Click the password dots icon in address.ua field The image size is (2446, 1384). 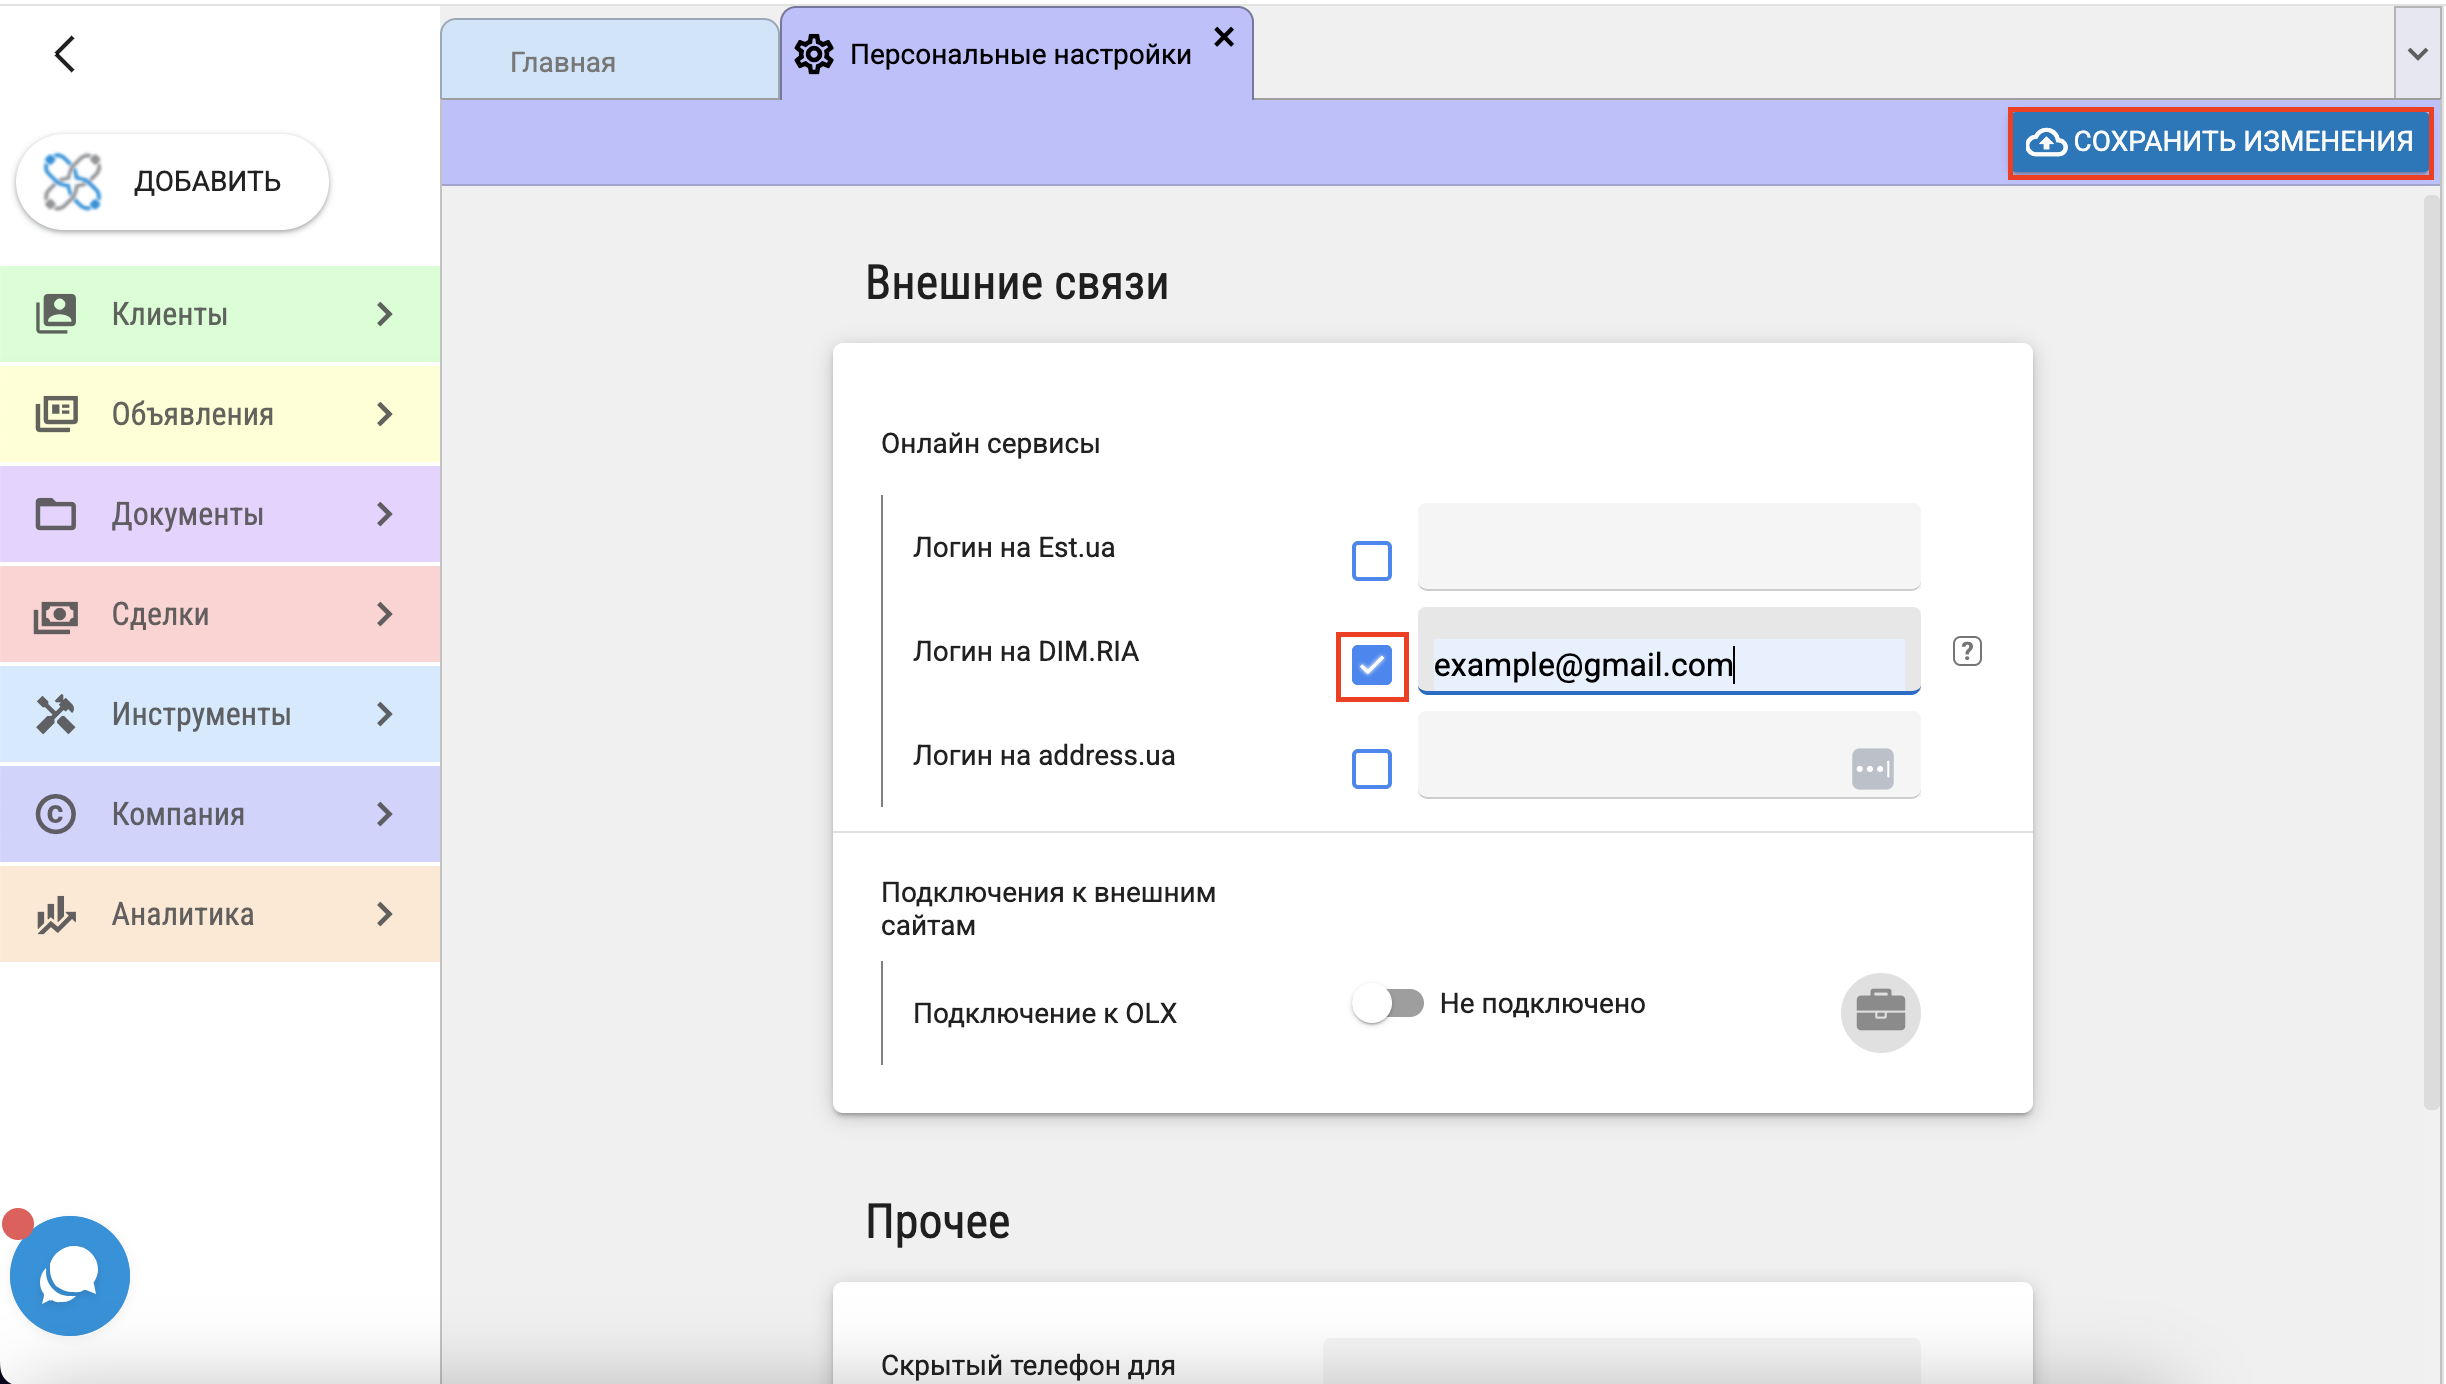(x=1872, y=769)
